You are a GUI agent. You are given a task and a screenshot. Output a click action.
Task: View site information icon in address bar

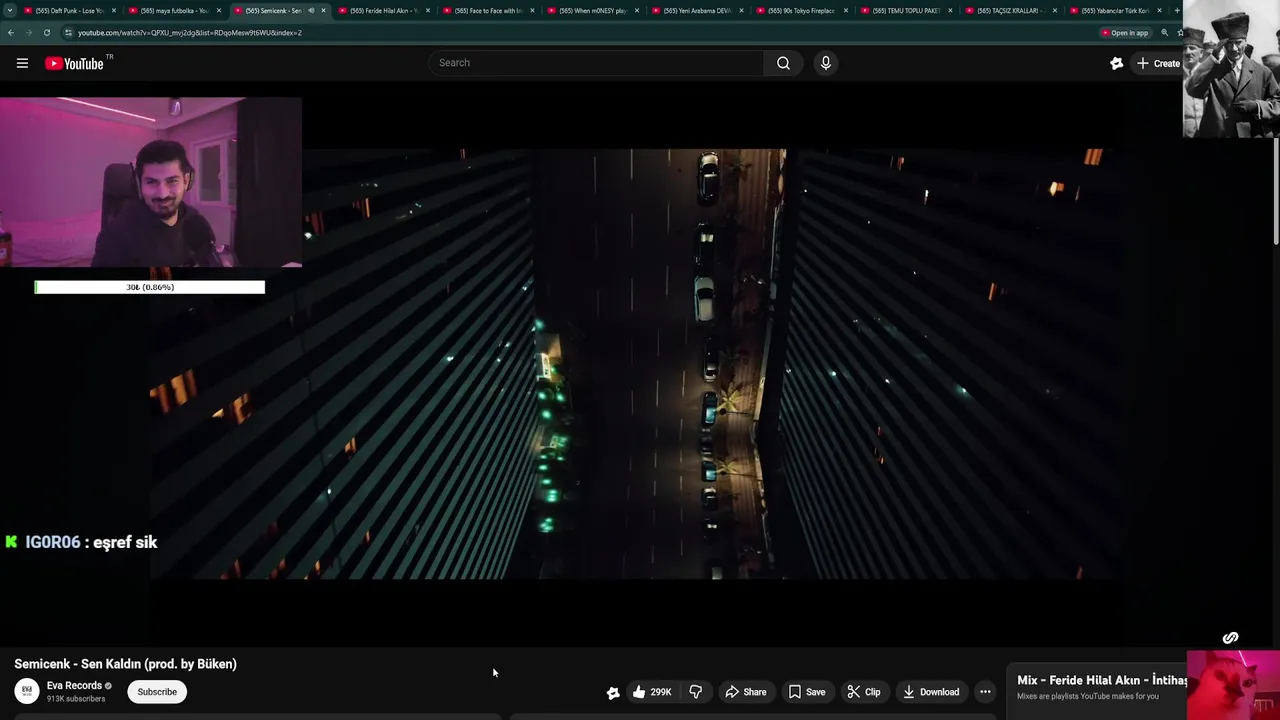coord(67,33)
